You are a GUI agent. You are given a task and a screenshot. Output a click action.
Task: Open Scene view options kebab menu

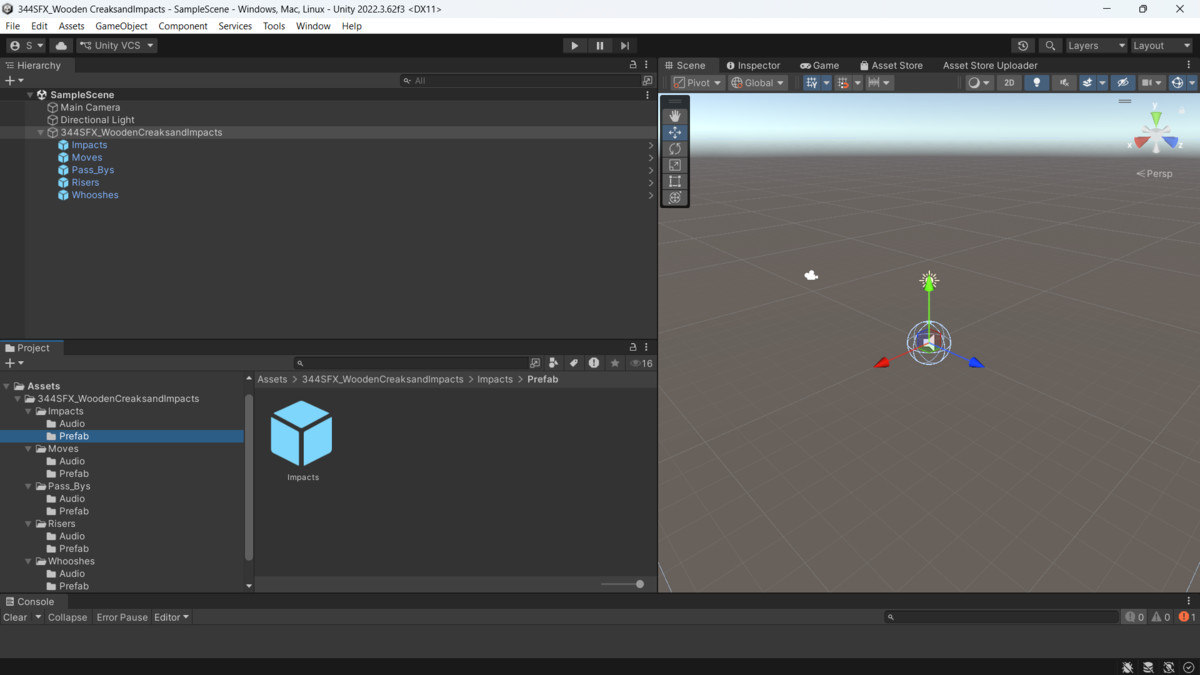[1189, 65]
